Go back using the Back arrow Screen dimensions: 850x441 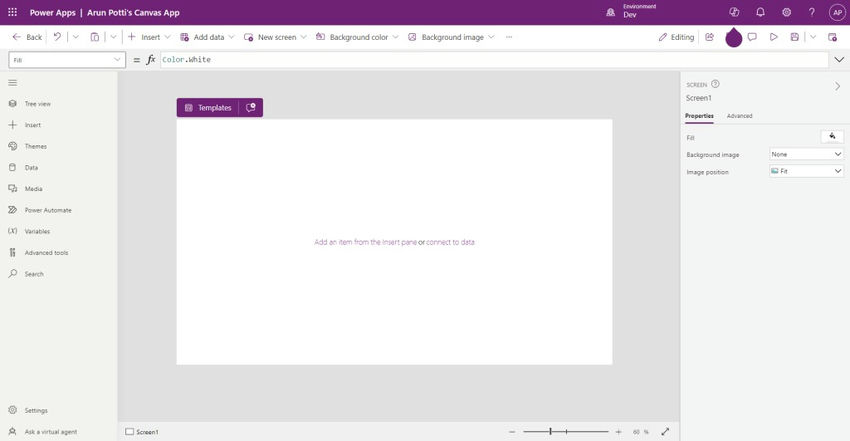click(x=27, y=37)
